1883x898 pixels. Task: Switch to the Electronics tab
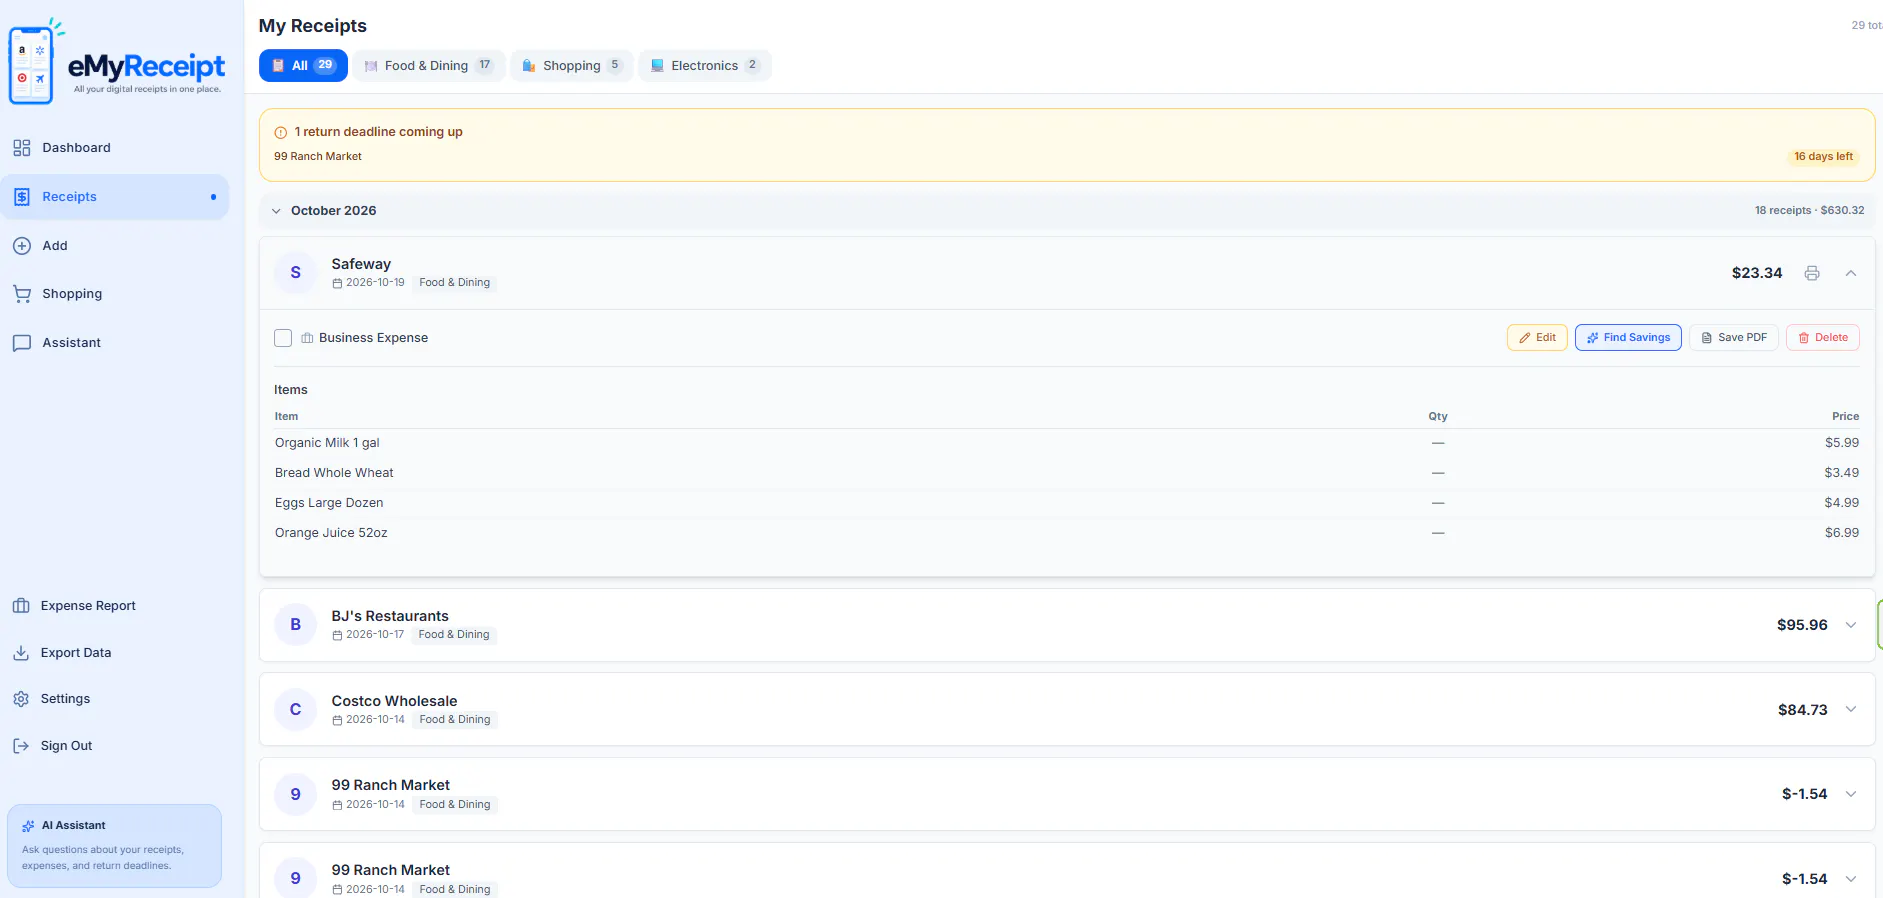pos(704,66)
